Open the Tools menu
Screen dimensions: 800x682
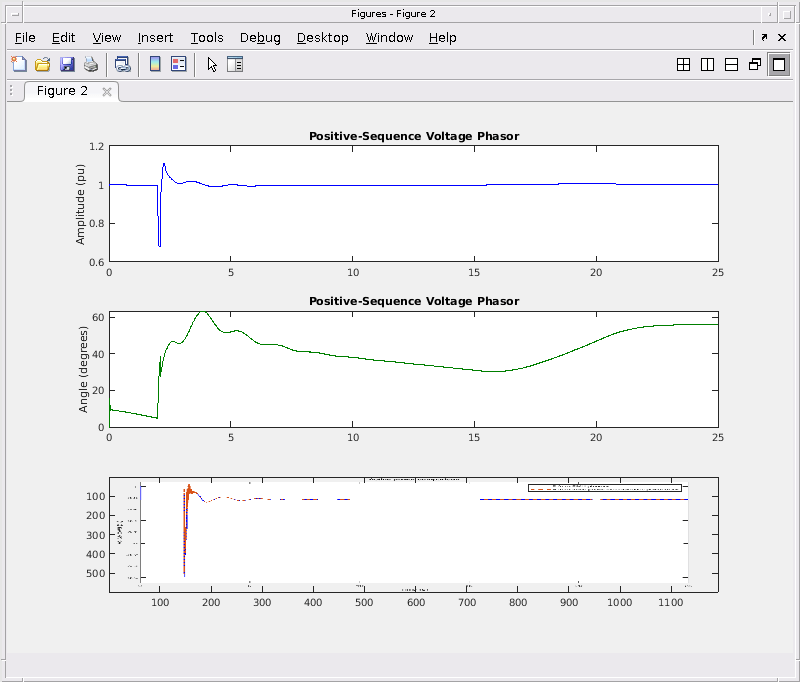207,38
